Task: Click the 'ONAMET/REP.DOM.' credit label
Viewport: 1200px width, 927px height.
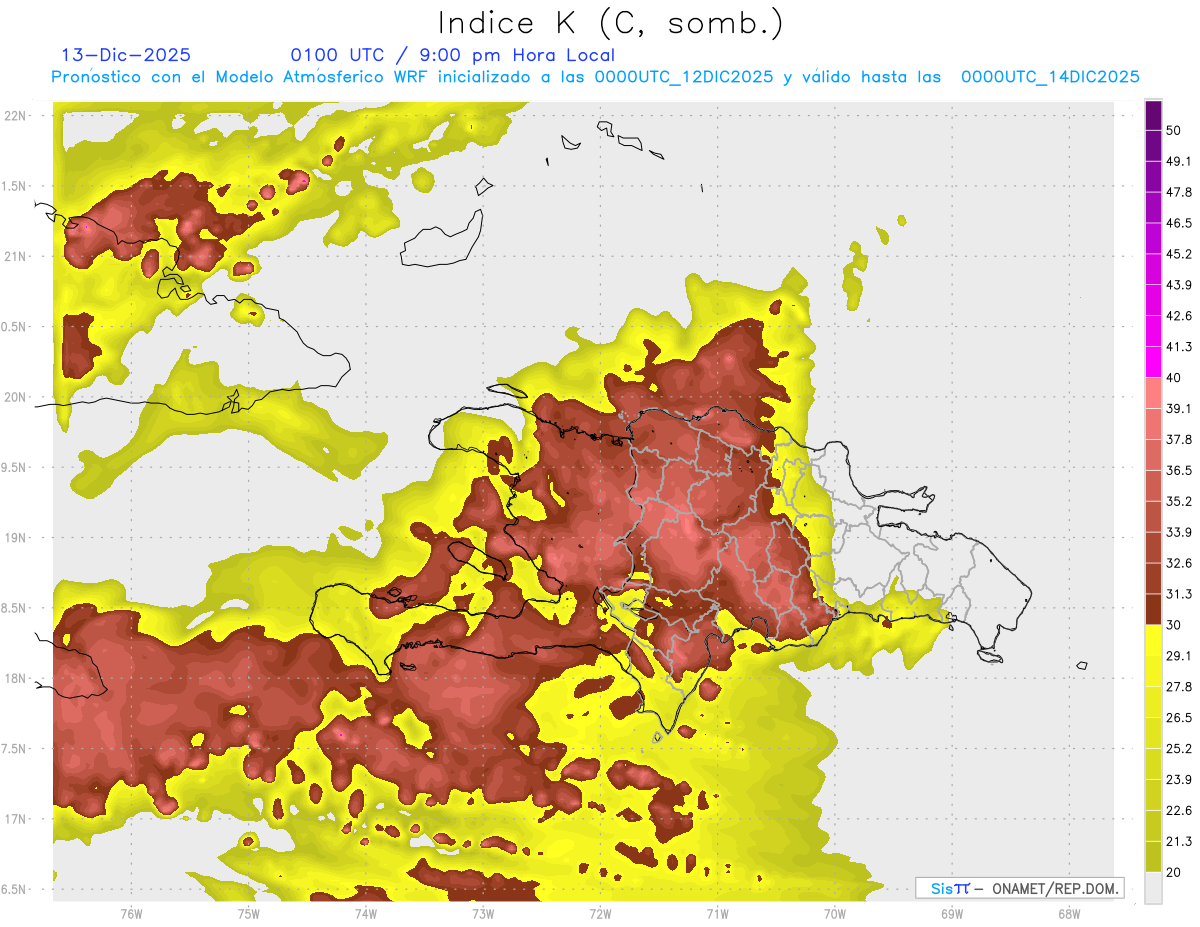Action: (x=1055, y=888)
